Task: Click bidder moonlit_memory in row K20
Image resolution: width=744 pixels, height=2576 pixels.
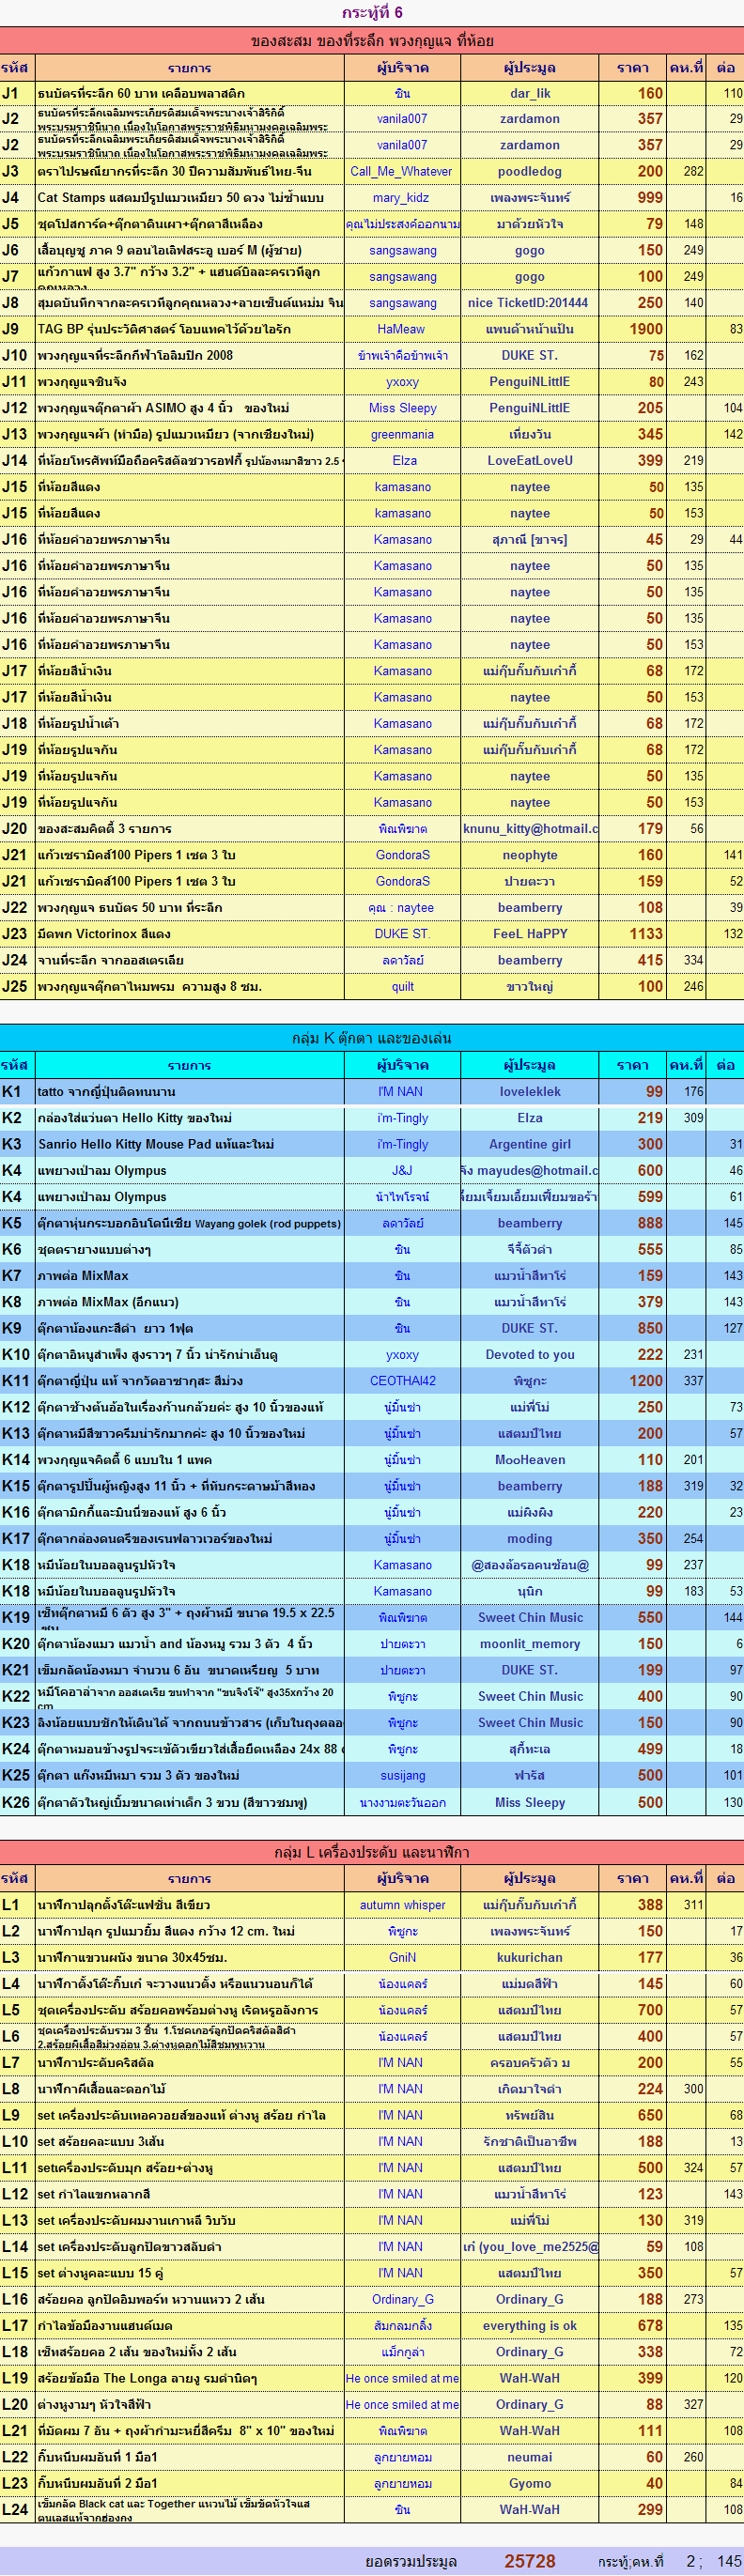Action: (530, 1644)
